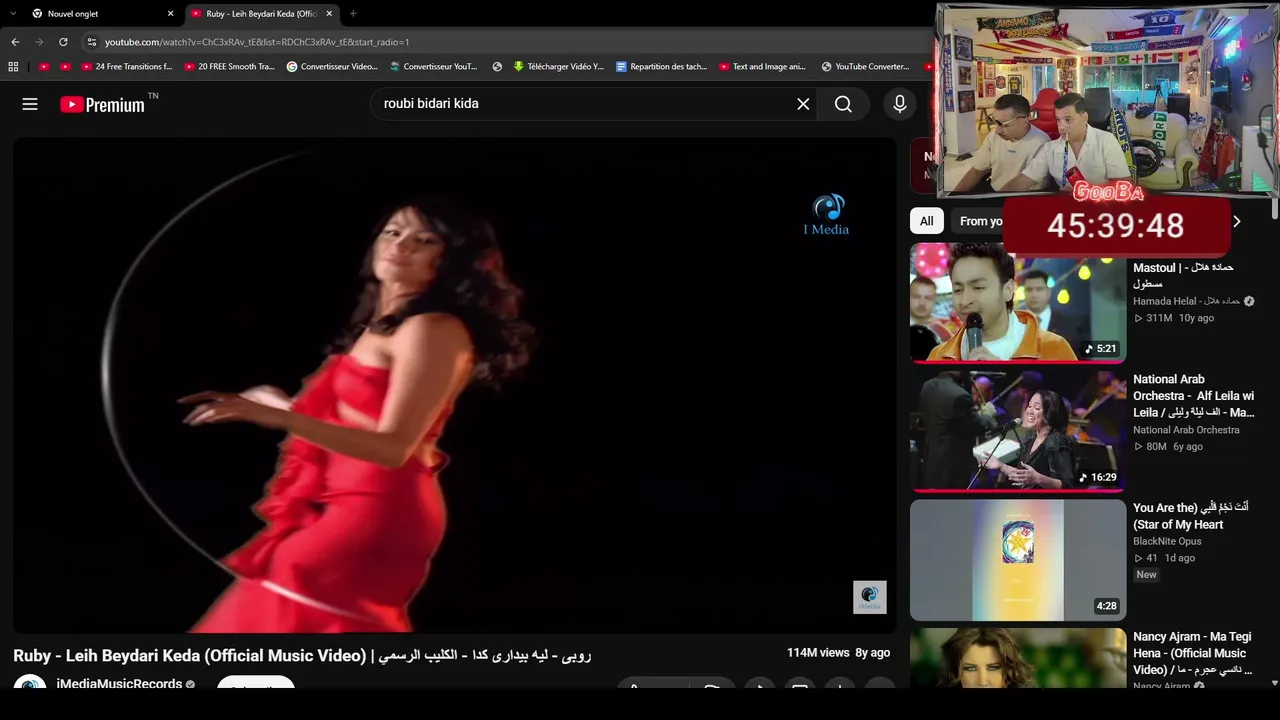The width and height of the screenshot is (1280, 720).
Task: Open the Alf Leila wi Leila thumbnail
Action: point(1018,431)
